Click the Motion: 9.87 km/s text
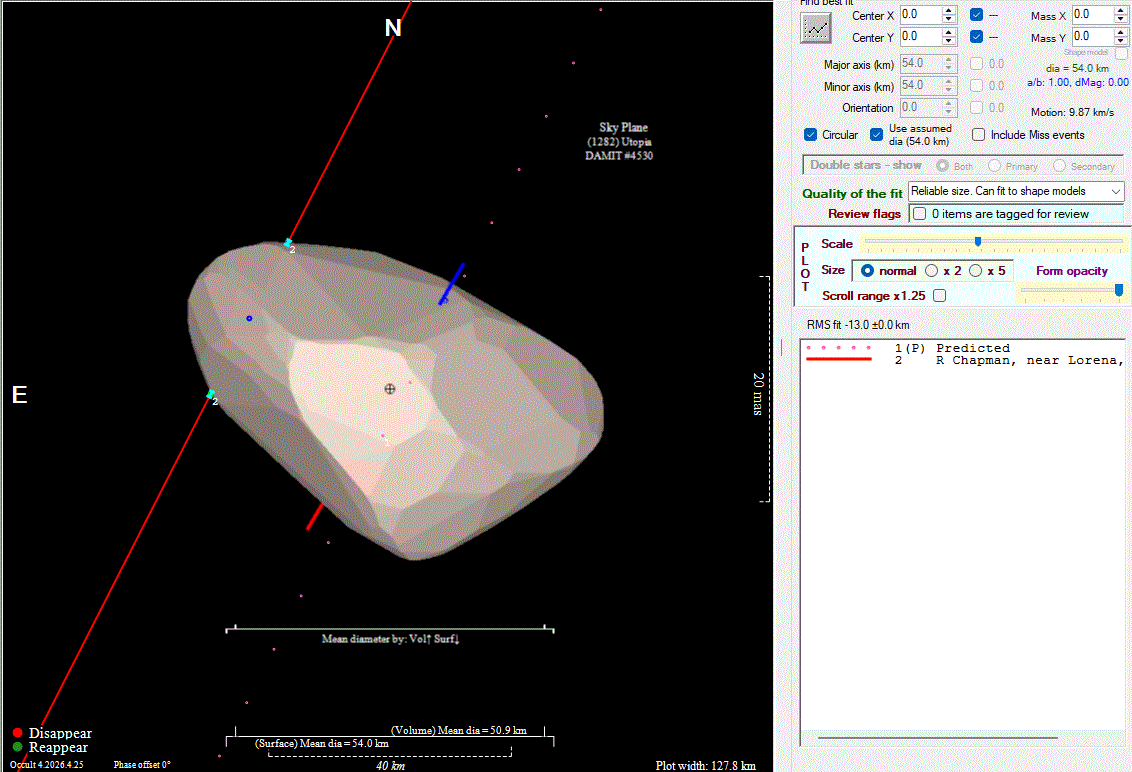Viewport: 1132px width, 772px height. coord(1072,112)
